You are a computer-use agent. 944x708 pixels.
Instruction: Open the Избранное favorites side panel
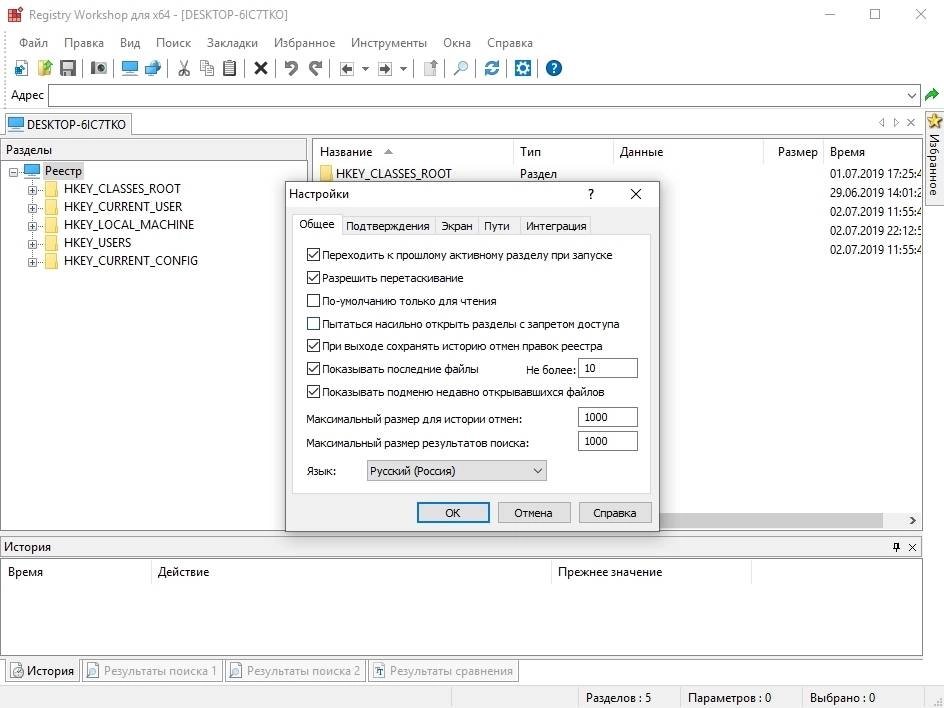point(934,158)
